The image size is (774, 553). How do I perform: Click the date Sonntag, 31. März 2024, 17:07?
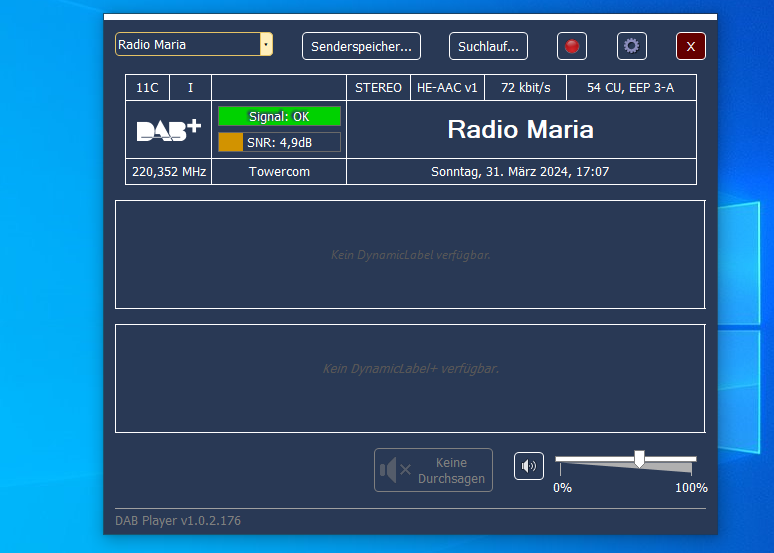(x=520, y=172)
